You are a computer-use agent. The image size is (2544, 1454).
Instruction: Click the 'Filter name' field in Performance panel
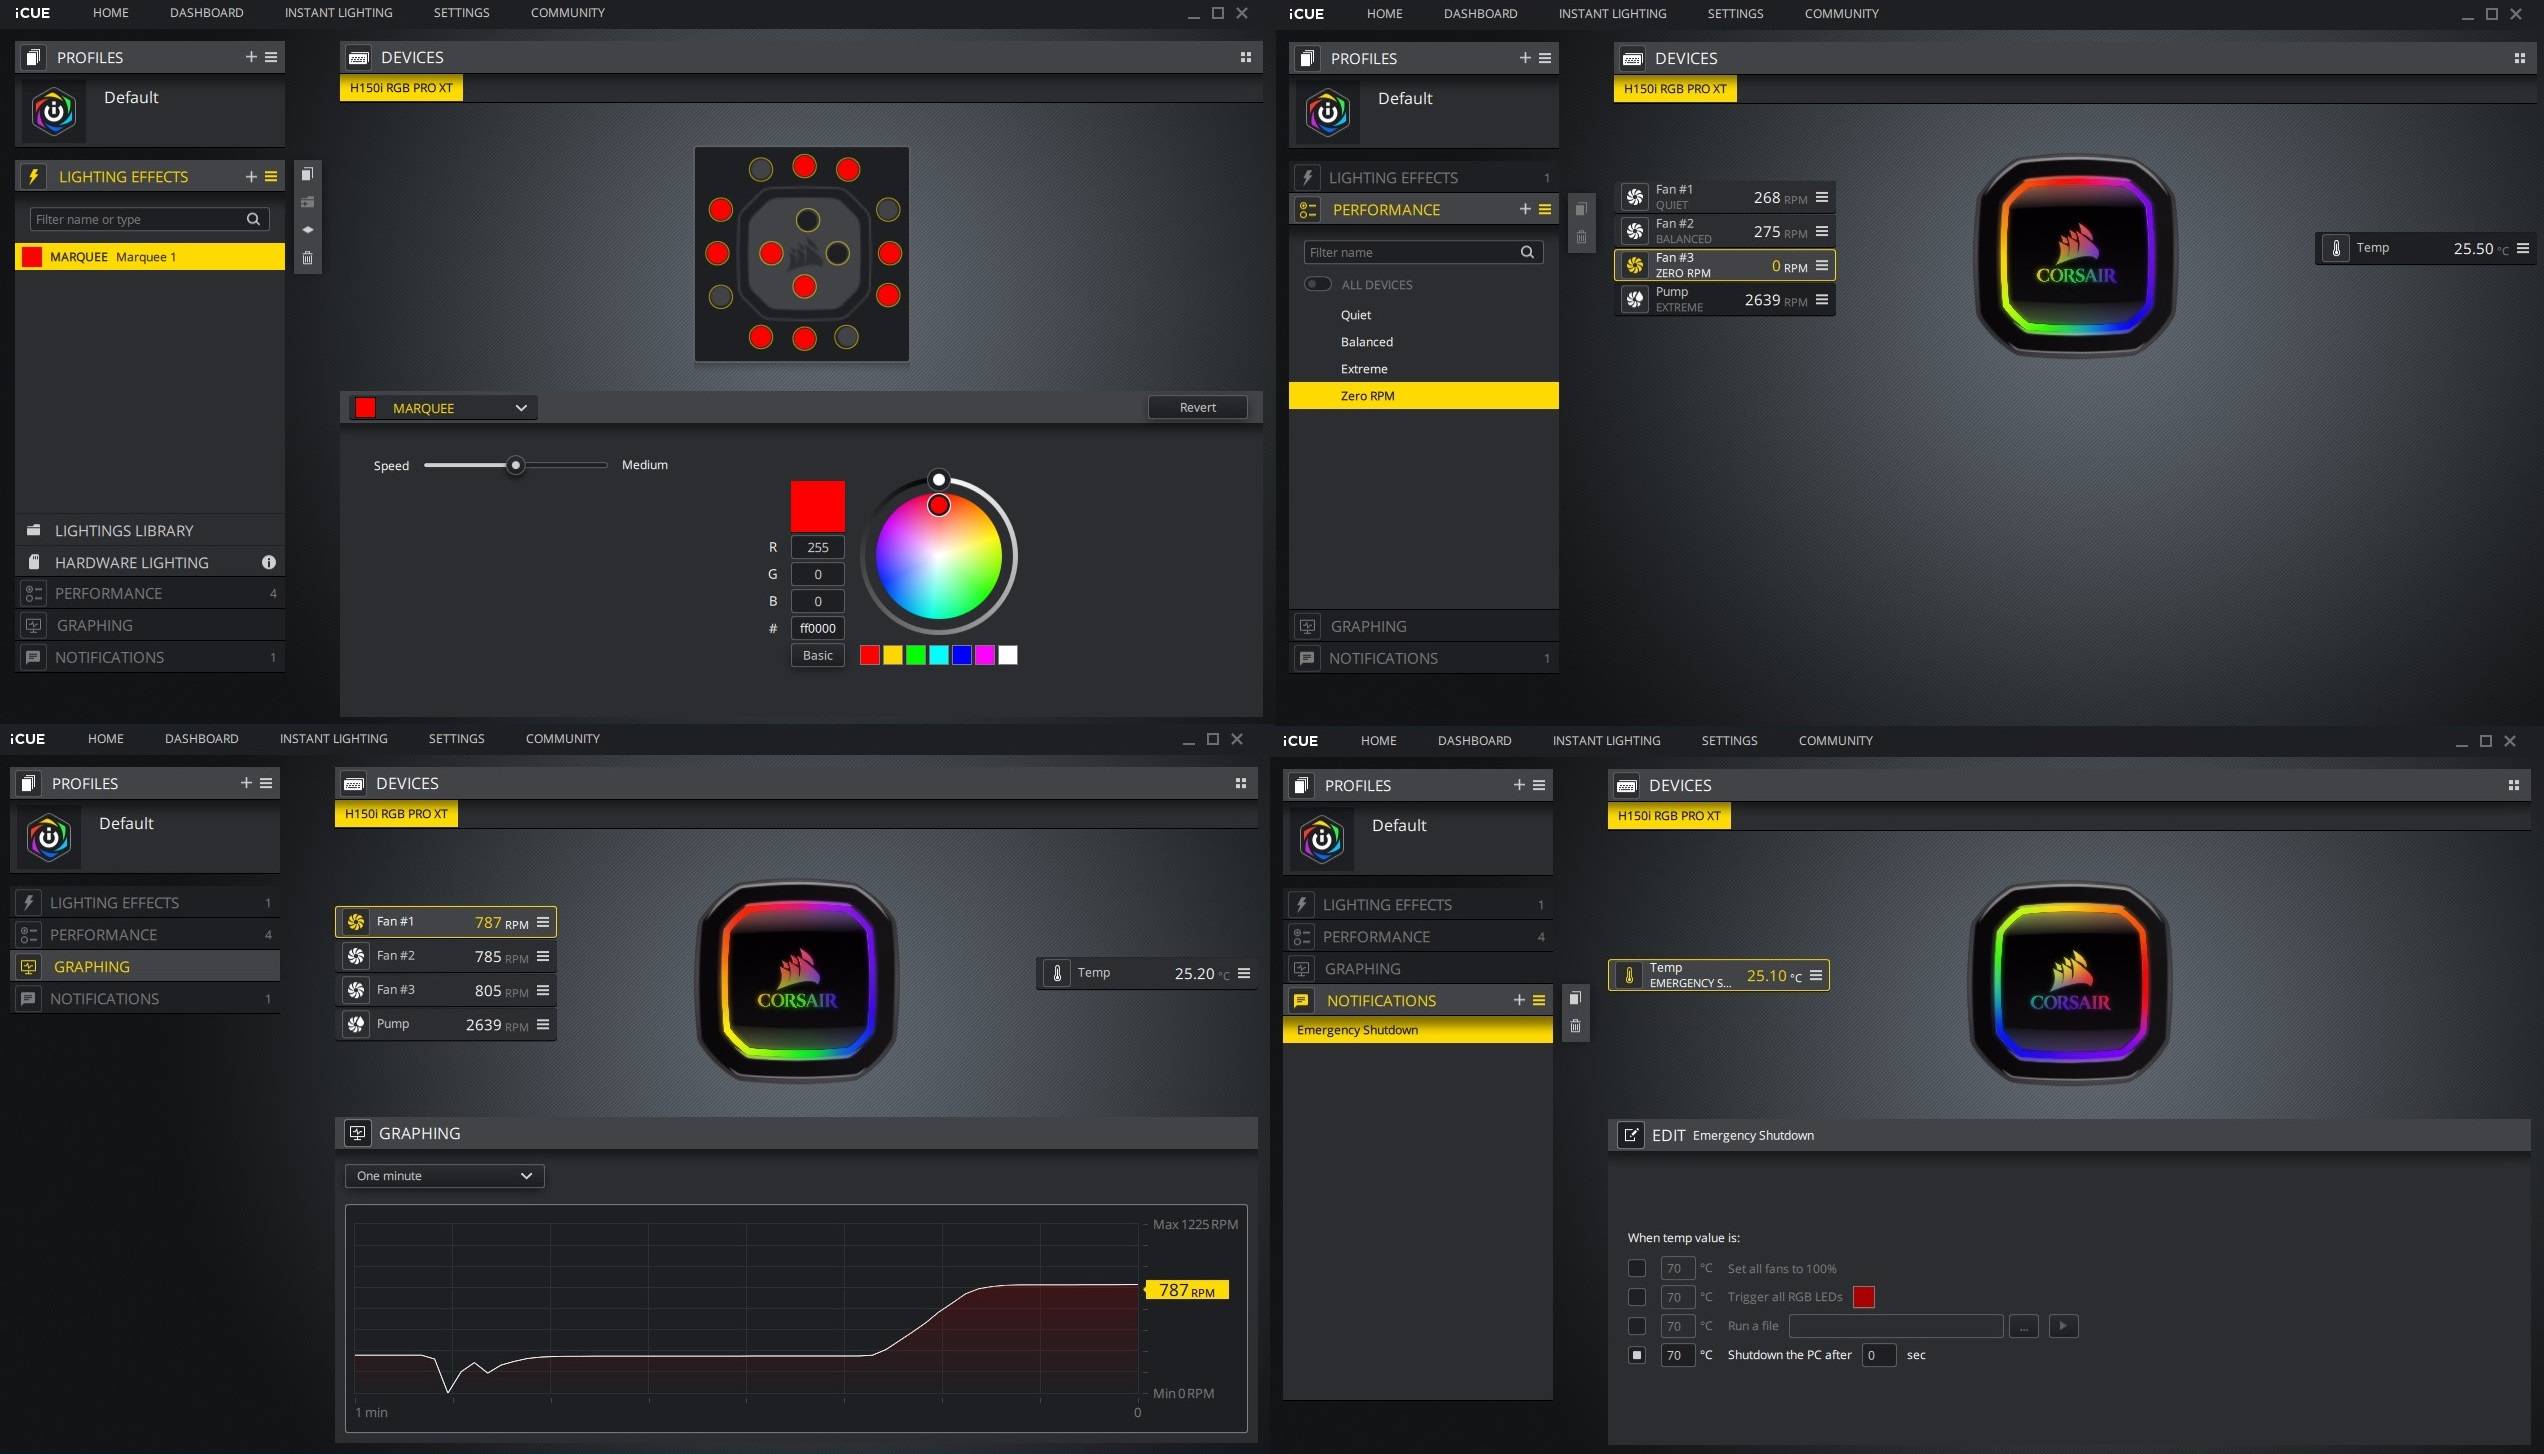[1423, 252]
